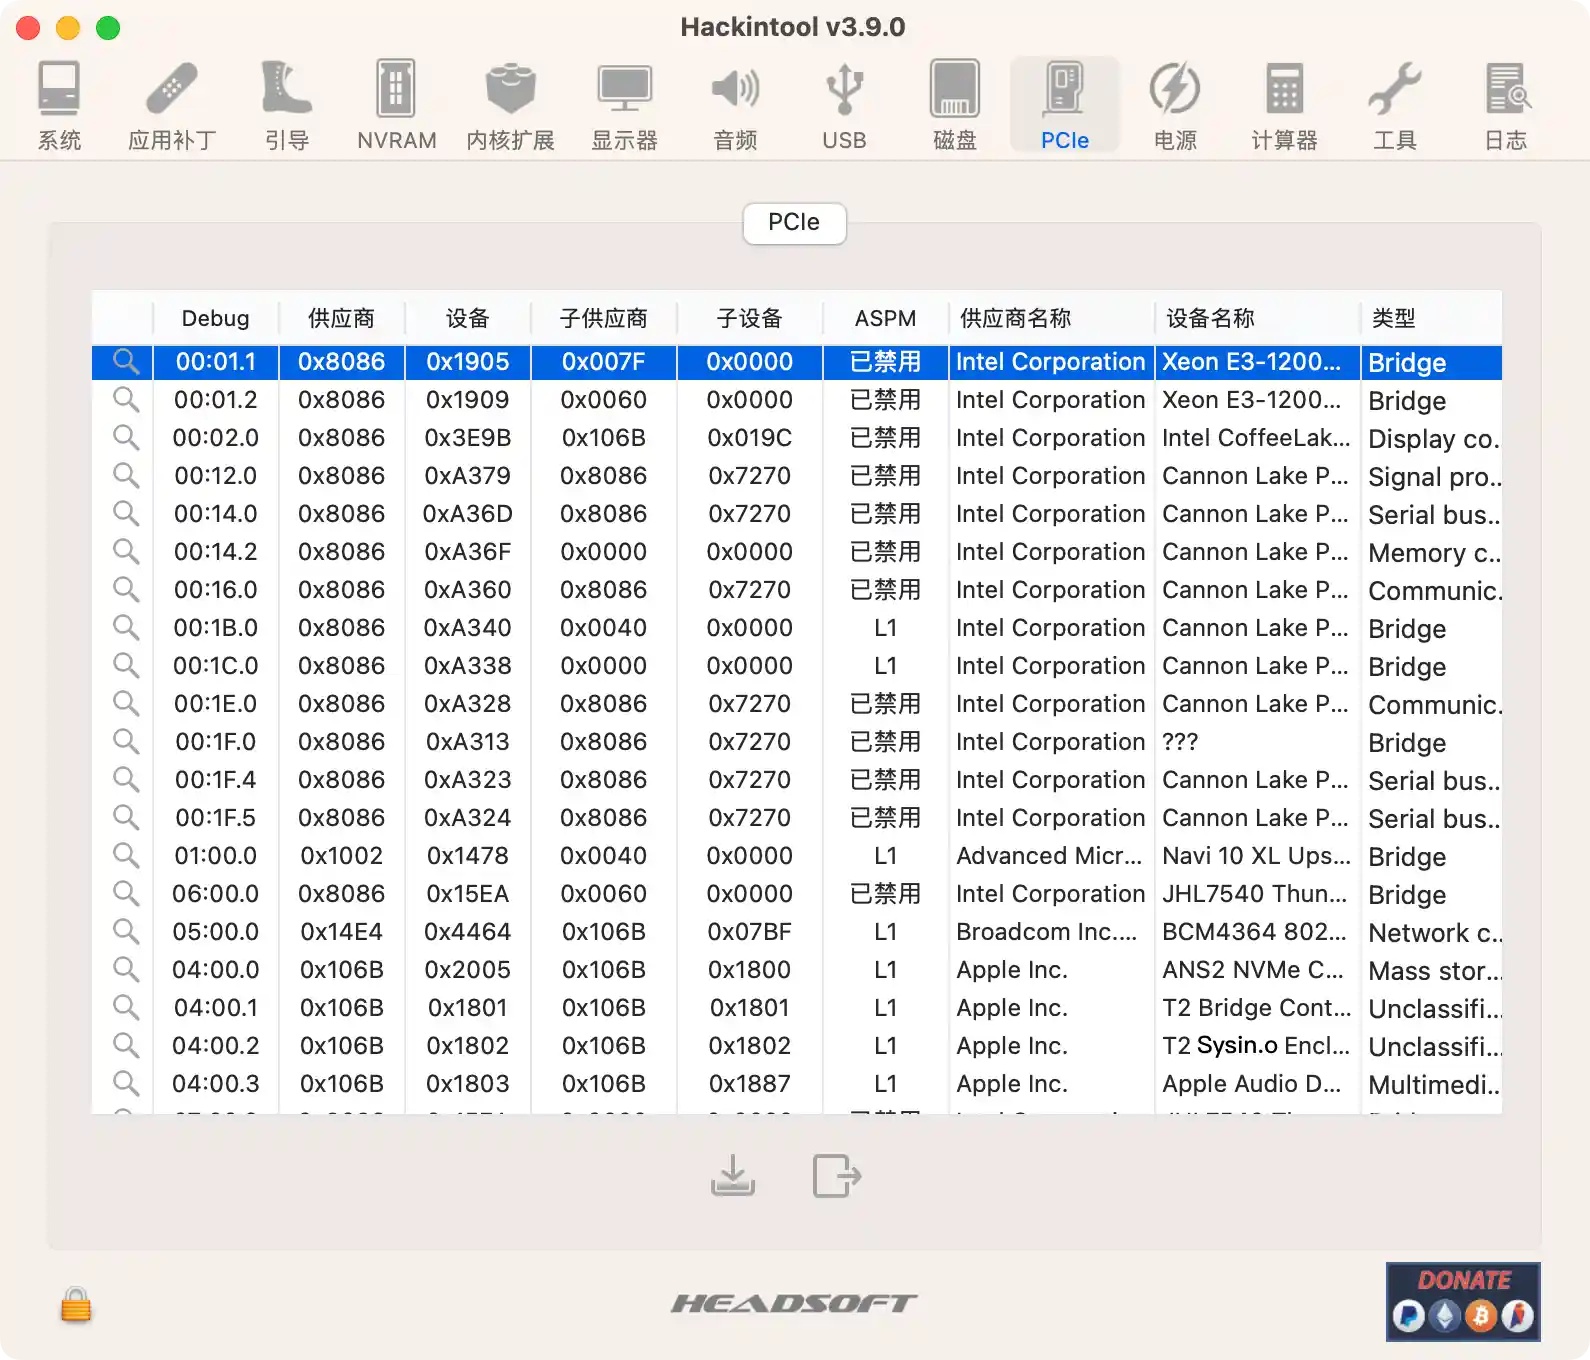Sort by the 子供应商 column header
The height and width of the screenshot is (1360, 1590).
[603, 318]
